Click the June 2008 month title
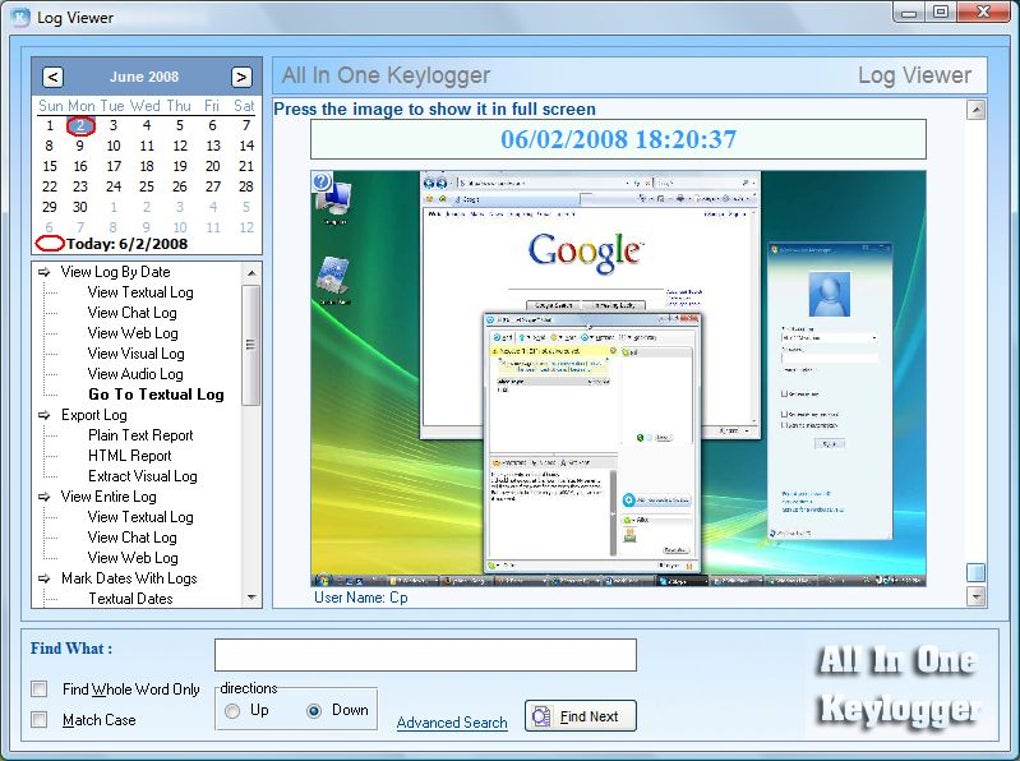 pos(144,77)
